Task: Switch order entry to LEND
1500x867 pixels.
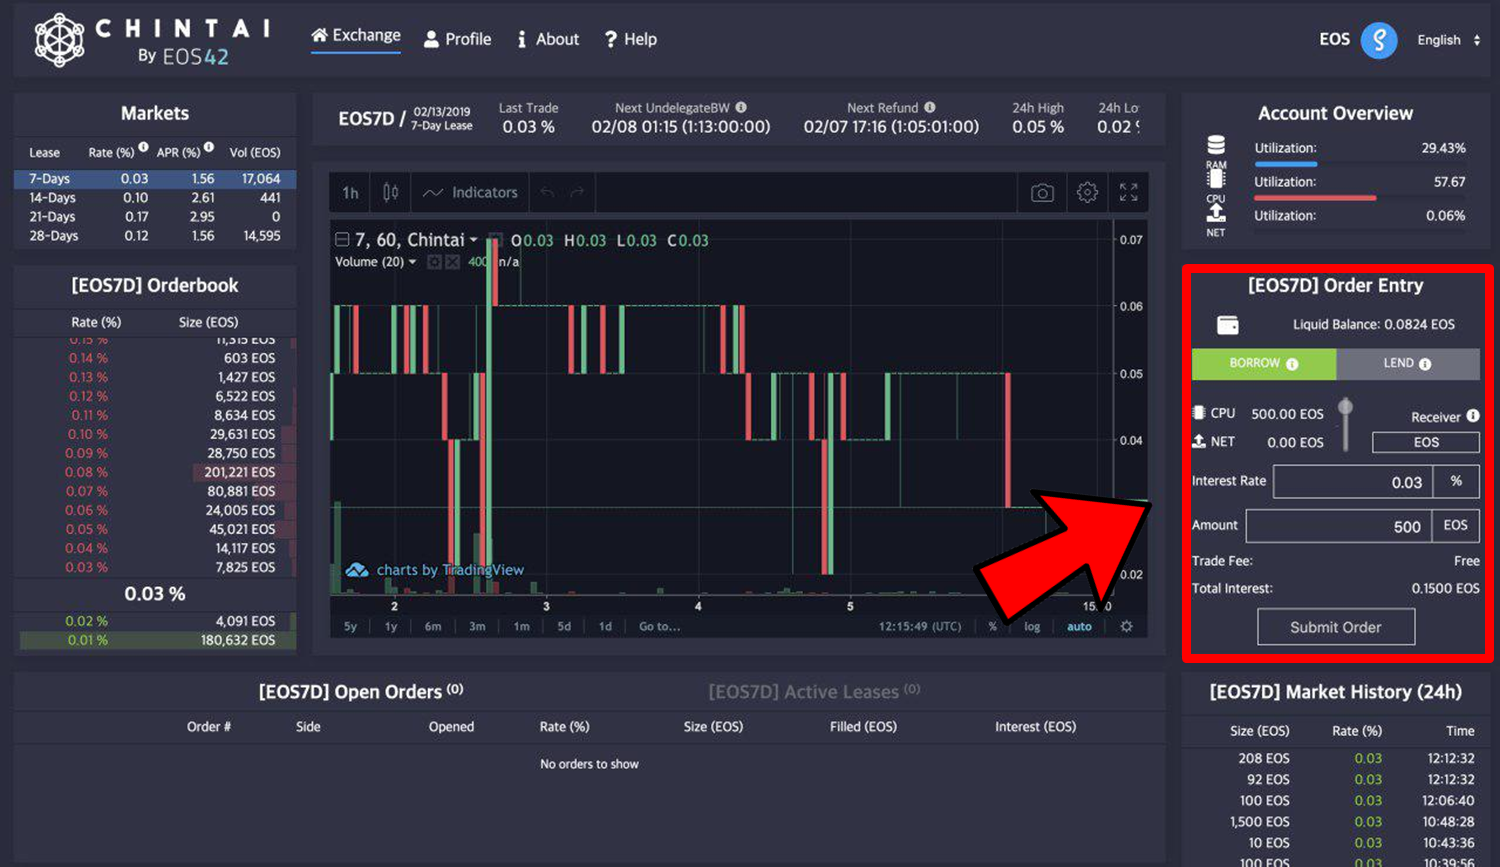Action: click(x=1408, y=364)
